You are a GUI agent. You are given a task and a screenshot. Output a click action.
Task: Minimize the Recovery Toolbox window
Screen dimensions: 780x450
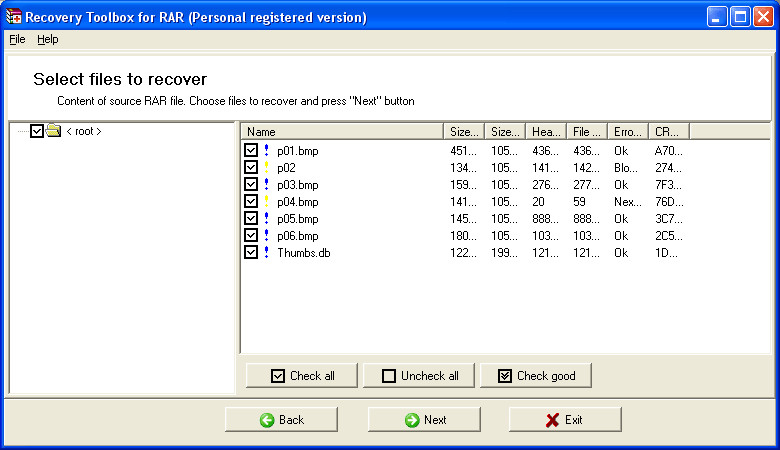[716, 17]
